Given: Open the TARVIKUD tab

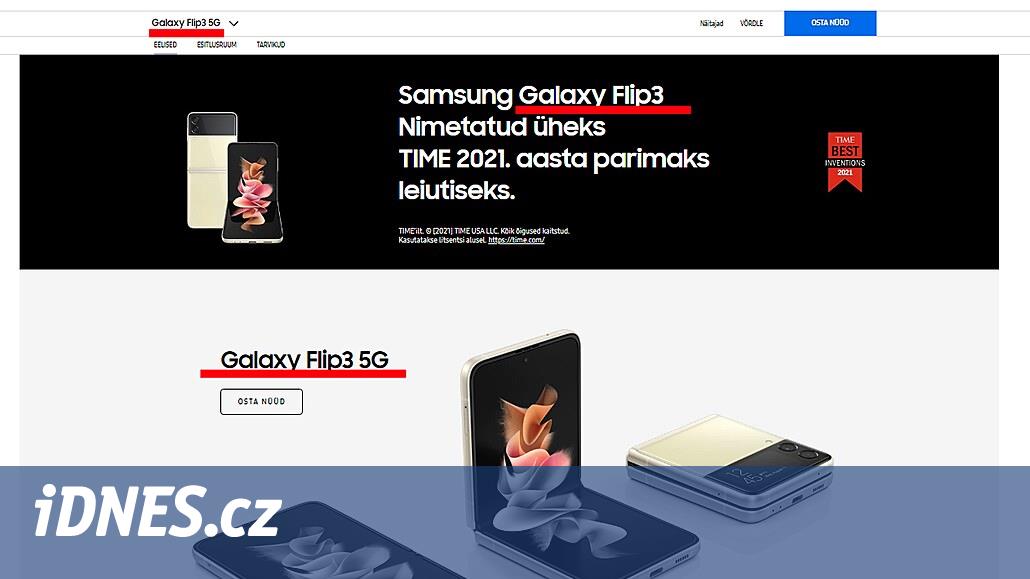Looking at the screenshot, I should (271, 45).
